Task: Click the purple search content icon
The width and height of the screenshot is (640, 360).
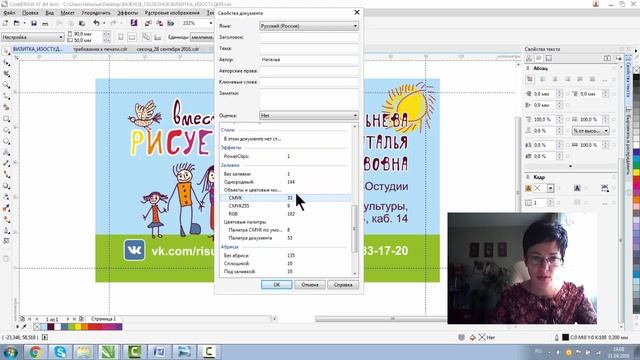Action: click(134, 23)
